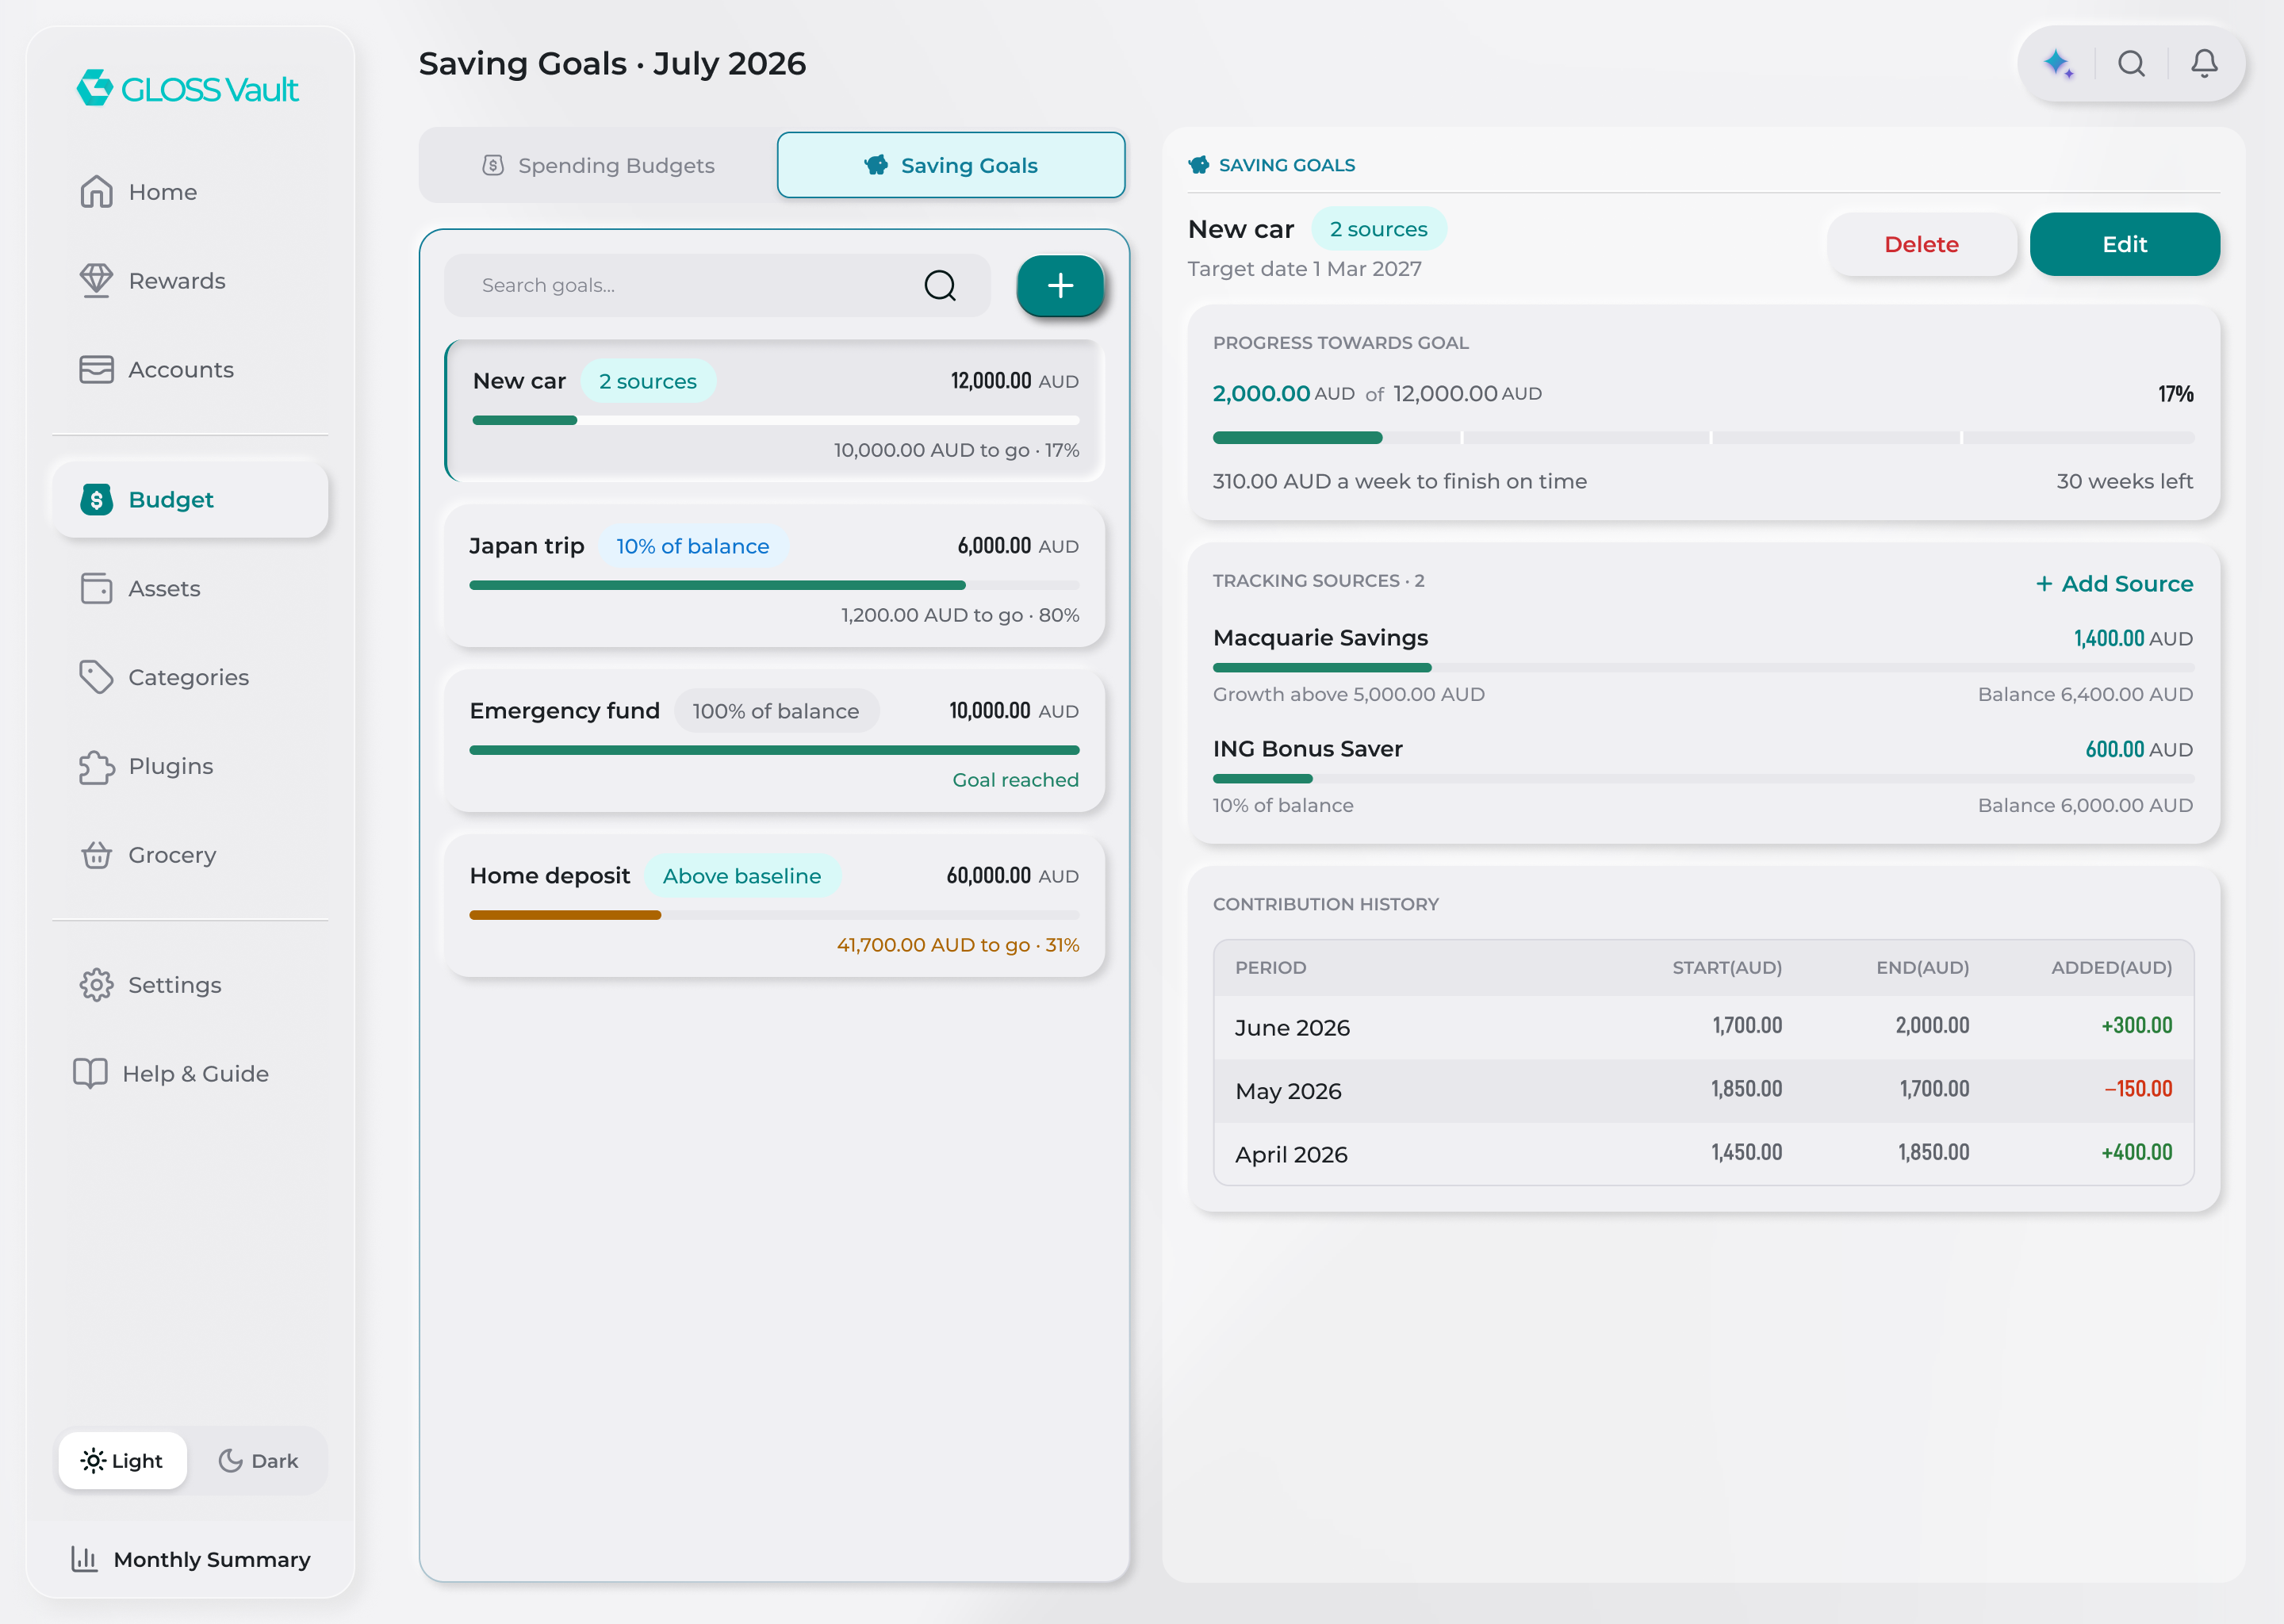Select the Saving Goals tab

point(951,165)
